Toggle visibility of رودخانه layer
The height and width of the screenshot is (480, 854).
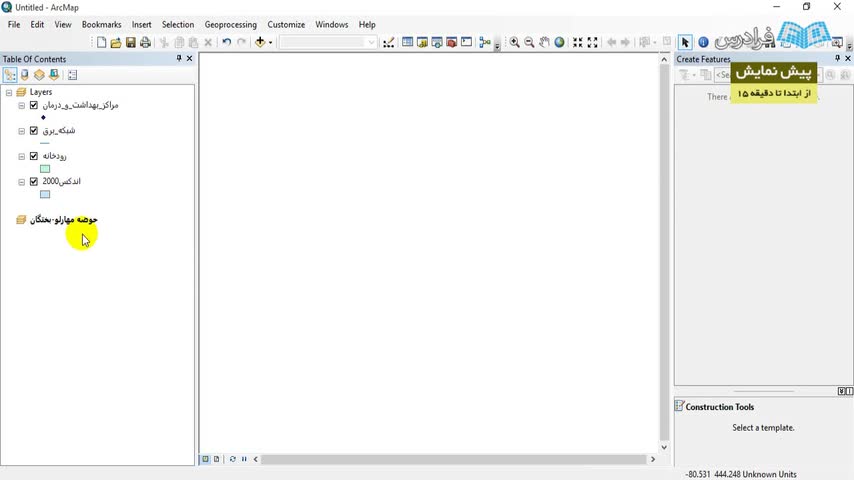[x=34, y=156]
